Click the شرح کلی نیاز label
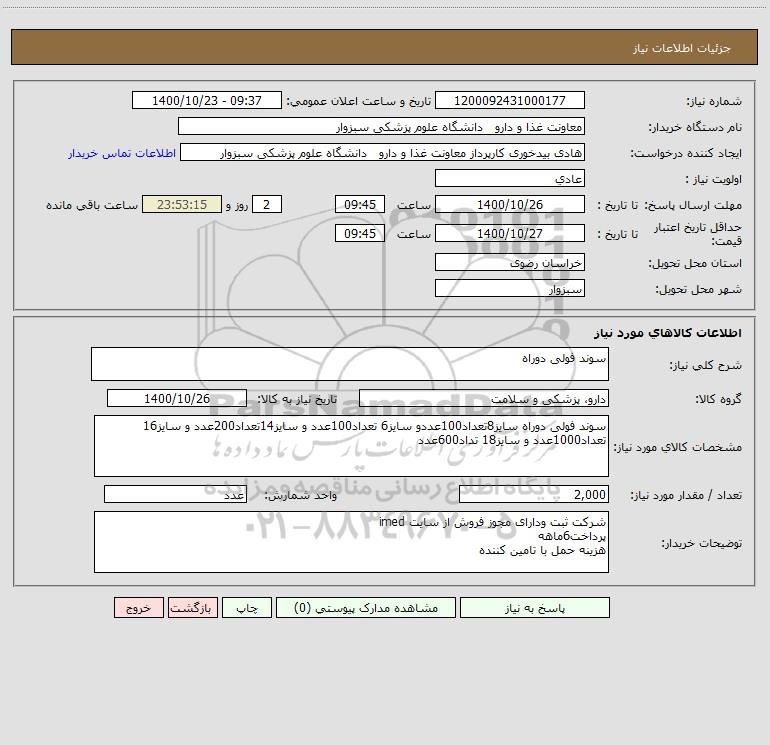This screenshot has height=745, width=770. click(706, 365)
